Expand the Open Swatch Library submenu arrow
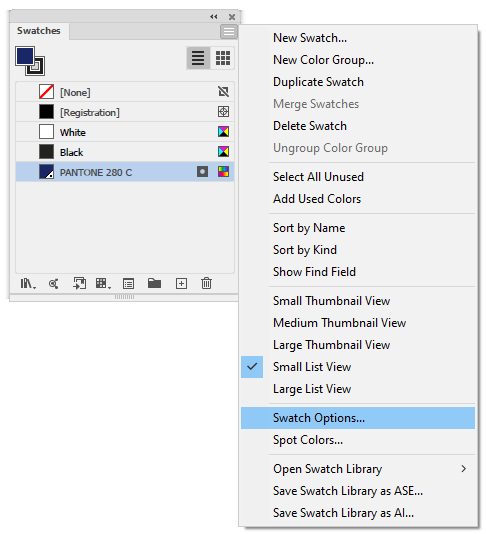Image resolution: width=486 pixels, height=534 pixels. click(x=464, y=469)
